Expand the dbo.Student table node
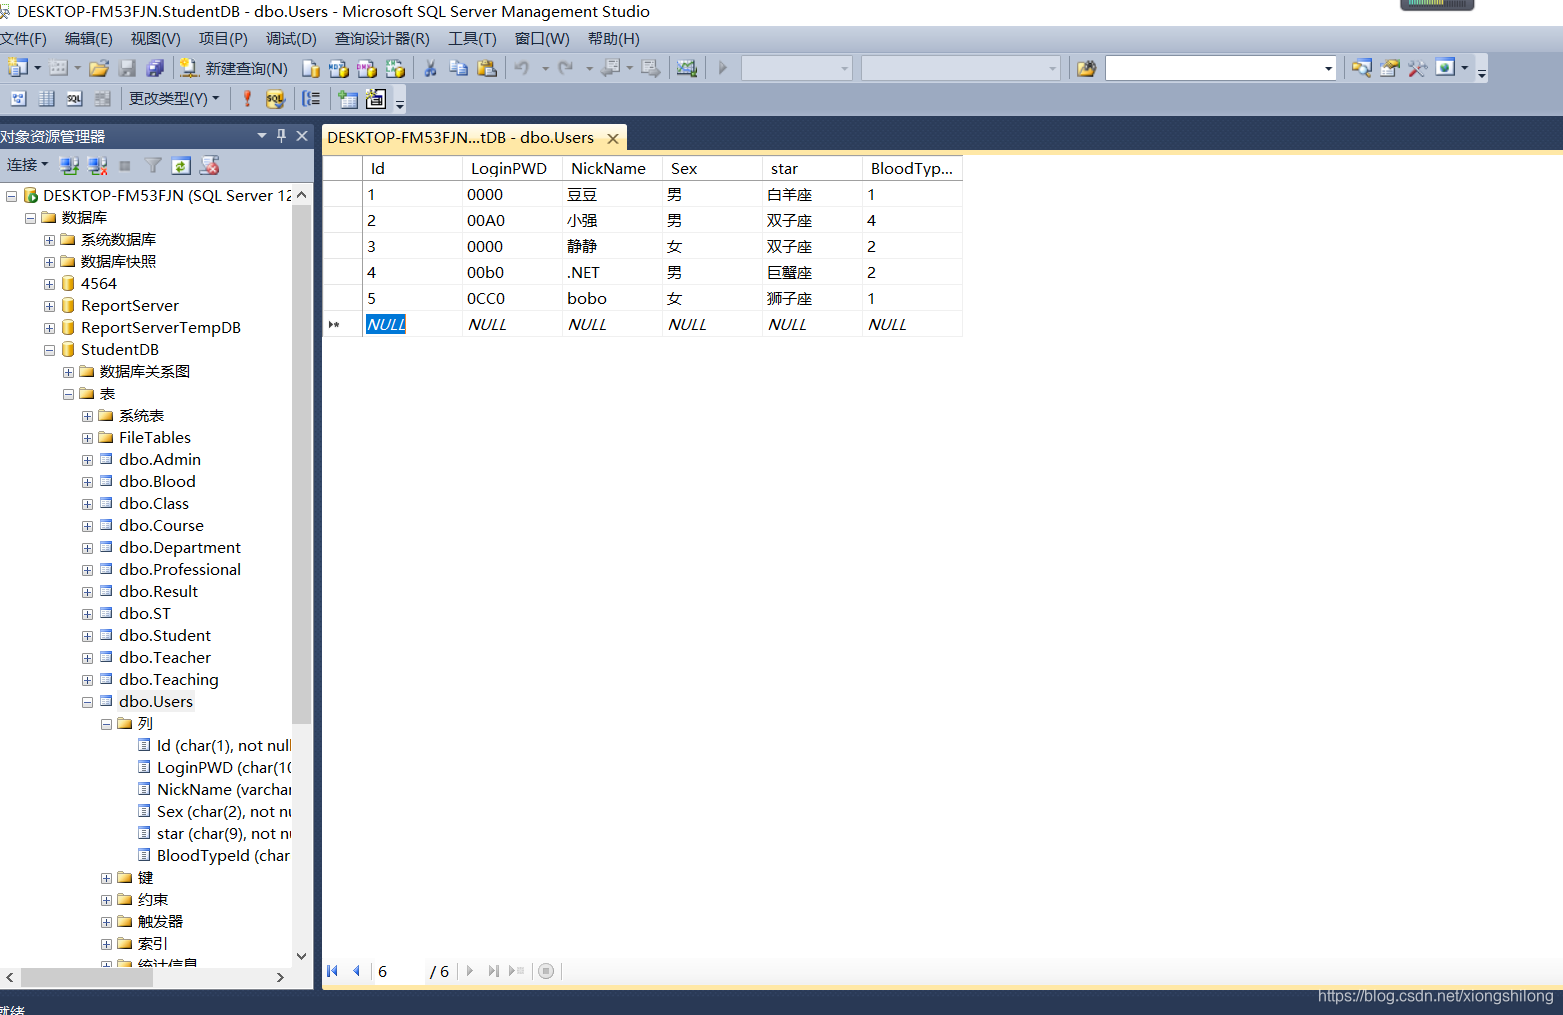Viewport: 1563px width, 1015px height. tap(88, 636)
